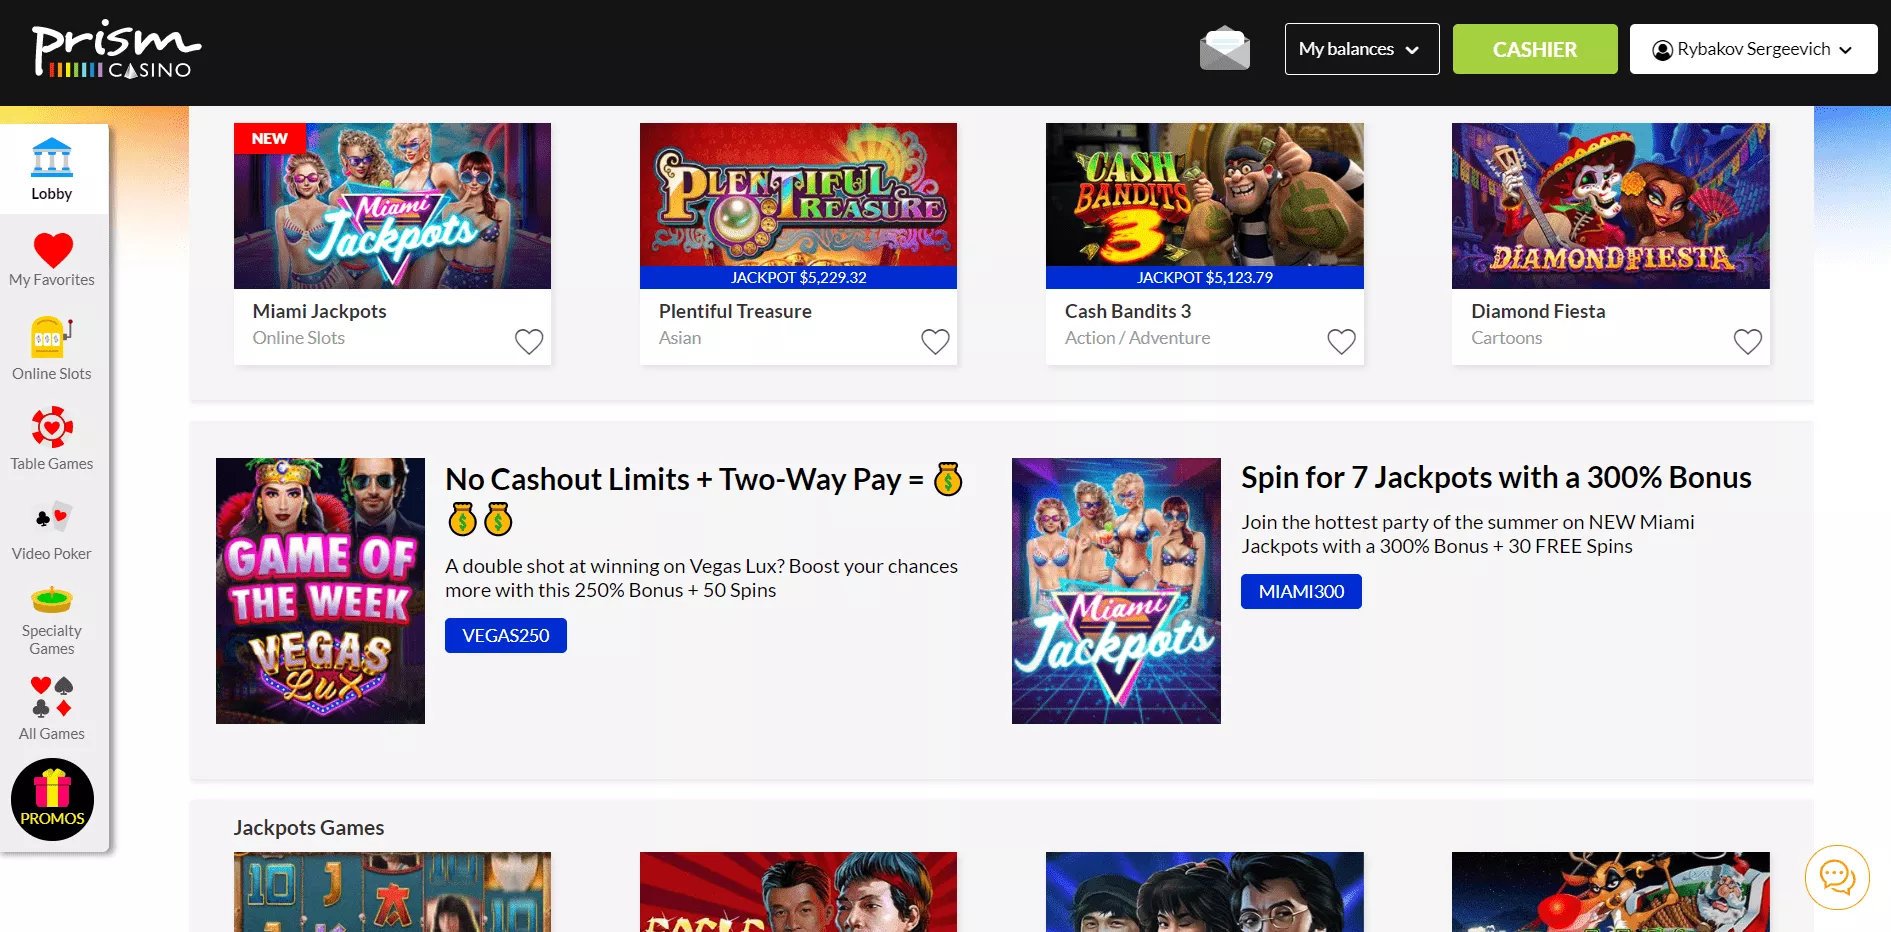Toggle favorite heart on Plentiful Treasure

(x=934, y=342)
